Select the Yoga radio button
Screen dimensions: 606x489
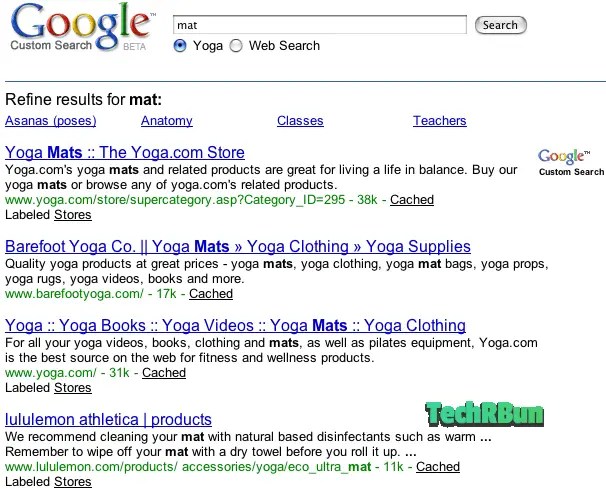point(180,46)
